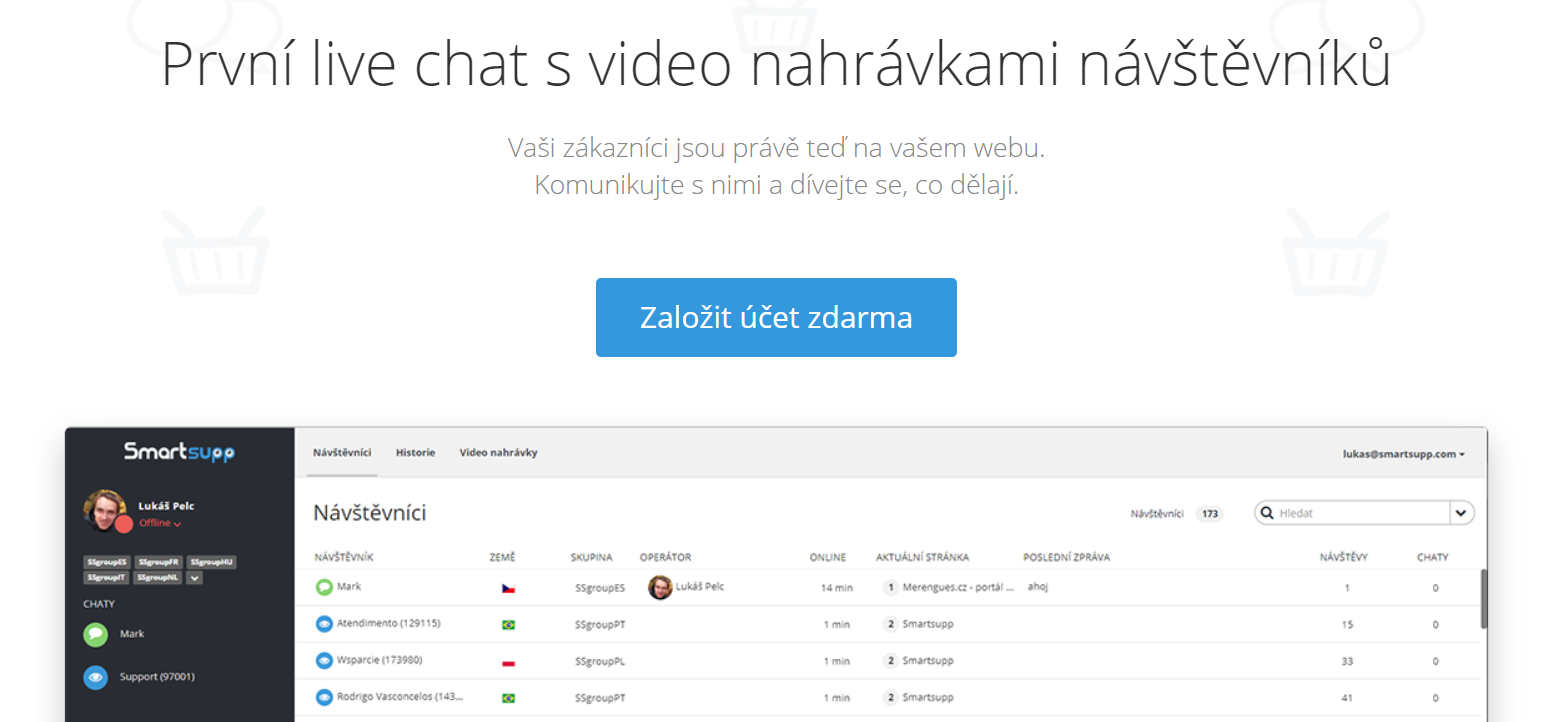Image resolution: width=1562 pixels, height=722 pixels.
Task: Open the Offline status dropdown
Action: pyautogui.click(x=160, y=524)
